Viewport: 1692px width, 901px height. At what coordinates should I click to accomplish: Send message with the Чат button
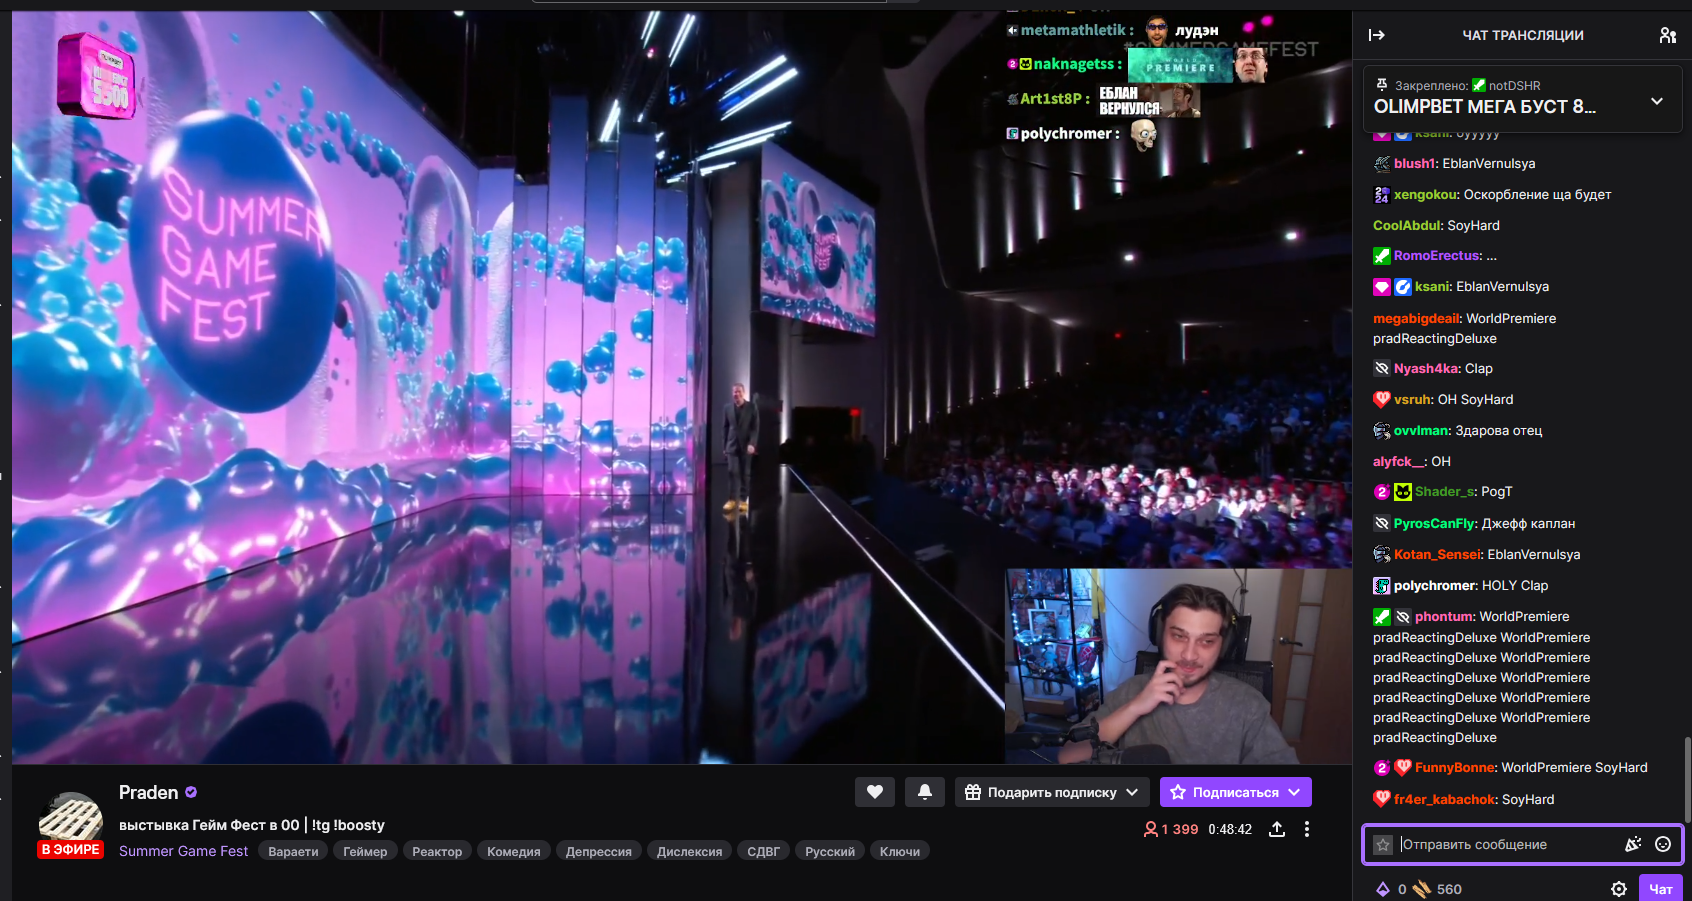[x=1661, y=889]
